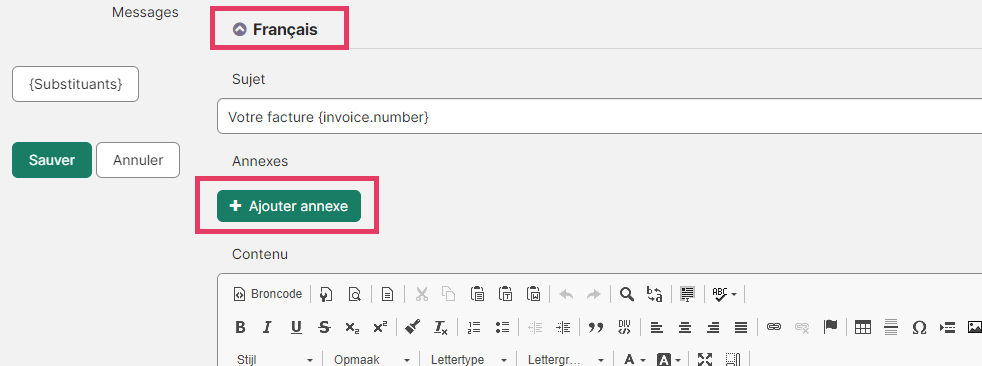Click the Increase indent icon
The image size is (982, 366).
click(563, 327)
